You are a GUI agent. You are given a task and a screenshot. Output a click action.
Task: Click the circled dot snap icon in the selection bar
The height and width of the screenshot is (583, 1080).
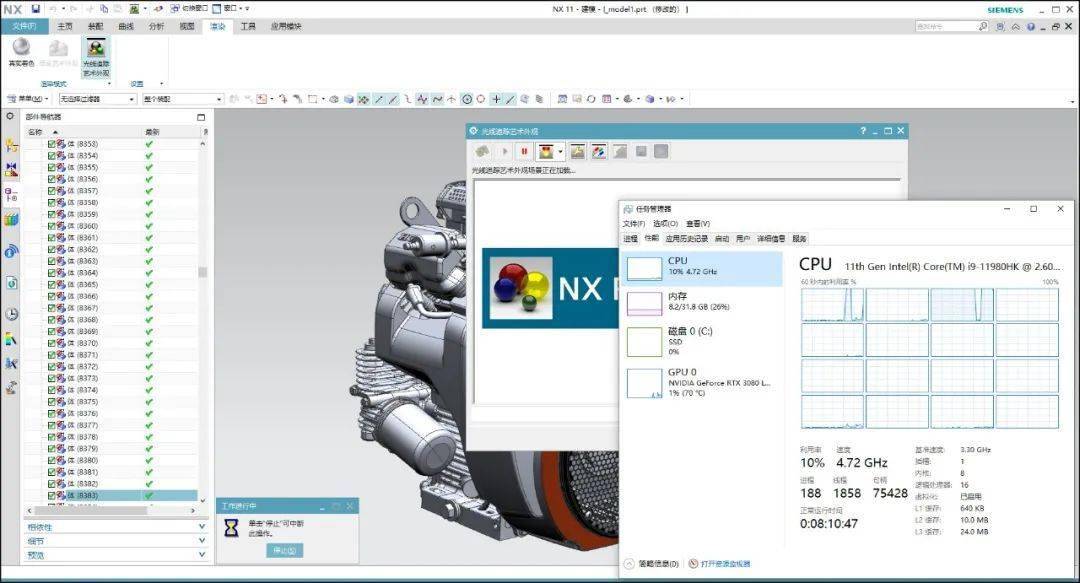(466, 99)
